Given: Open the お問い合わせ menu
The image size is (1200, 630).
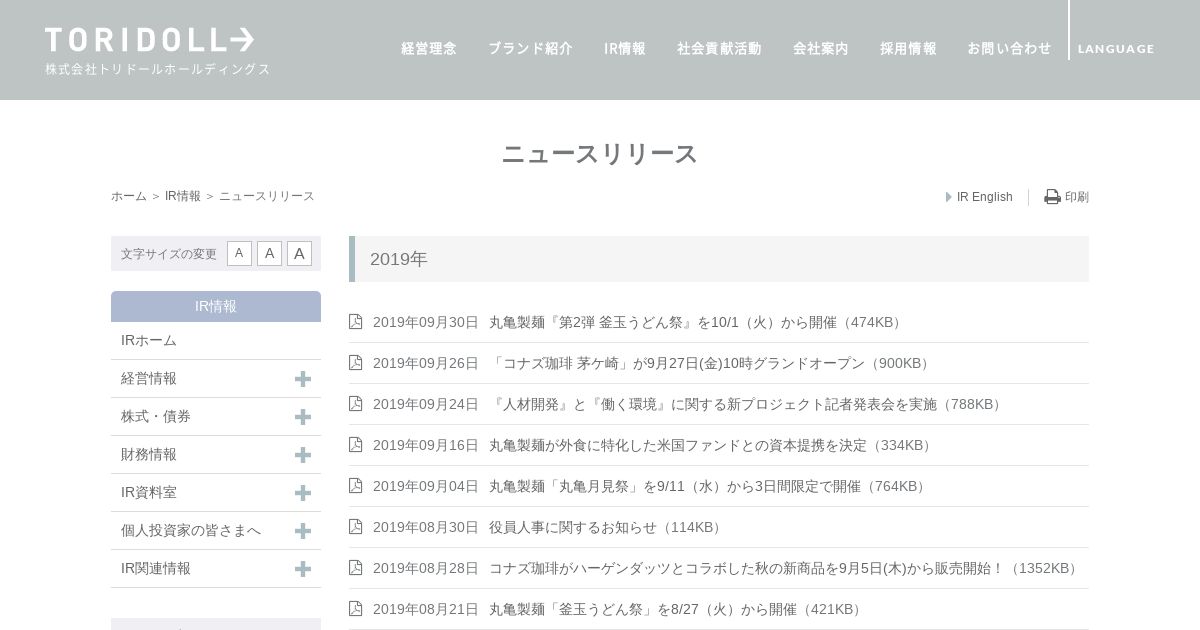Looking at the screenshot, I should [1009, 48].
